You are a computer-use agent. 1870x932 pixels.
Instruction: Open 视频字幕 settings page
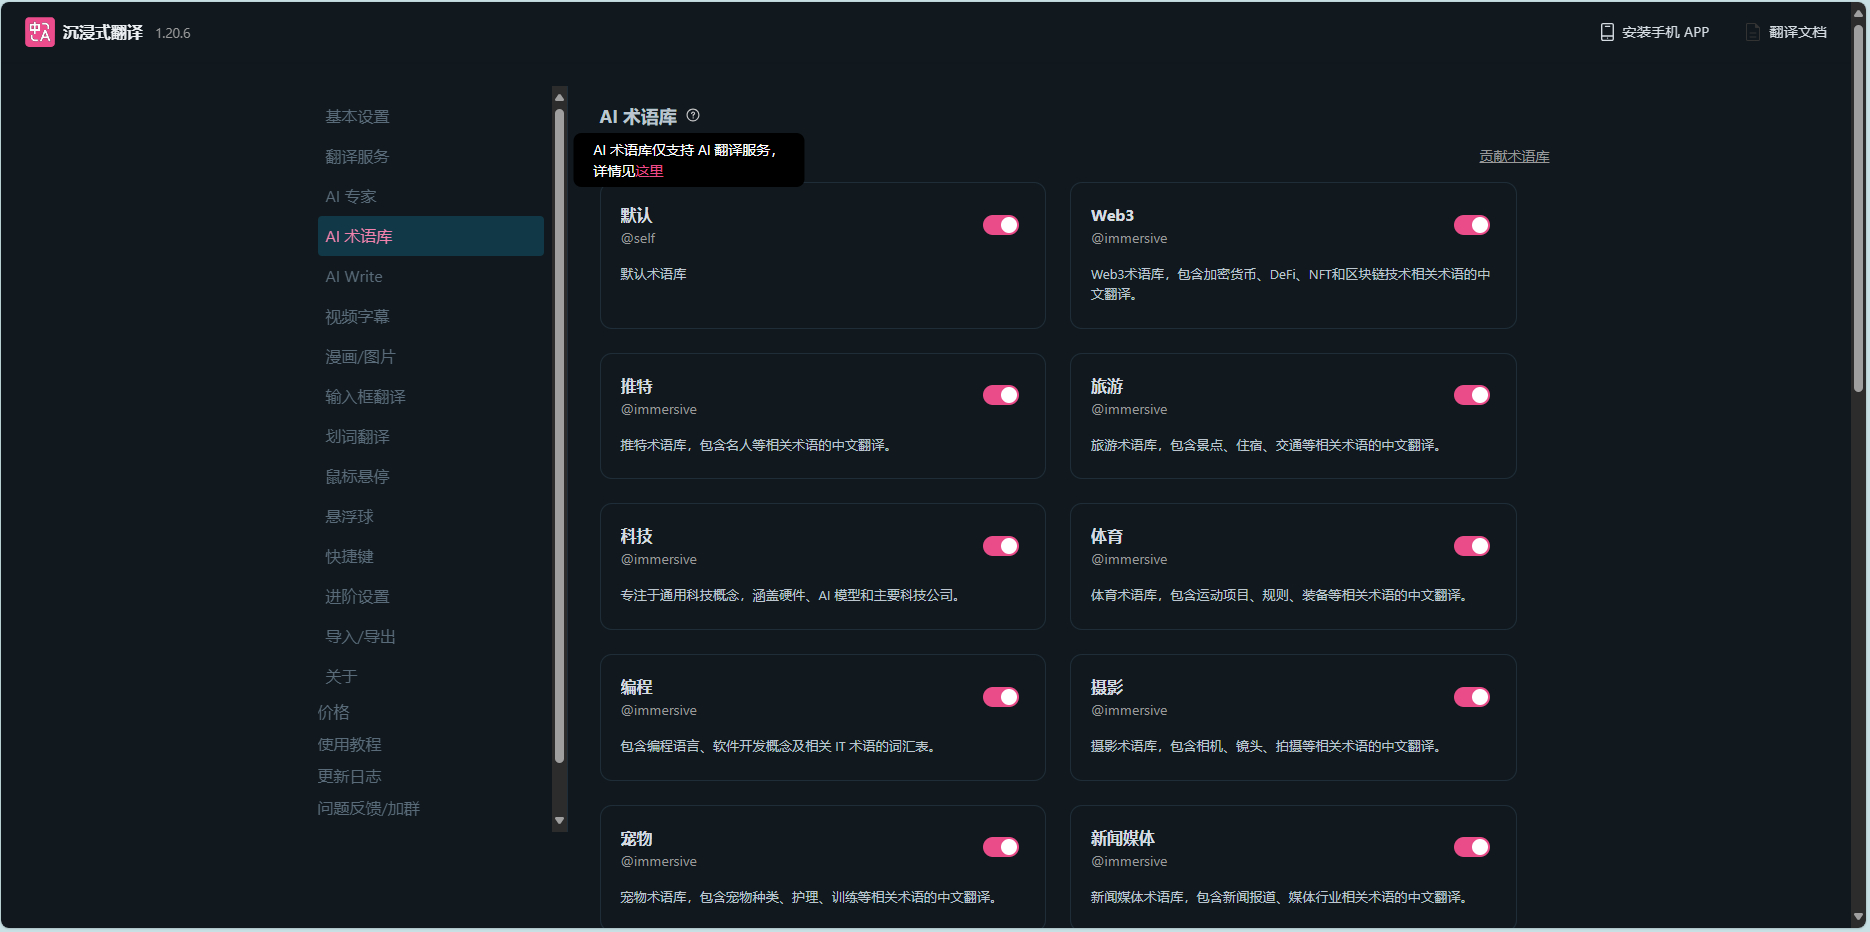[x=357, y=317]
